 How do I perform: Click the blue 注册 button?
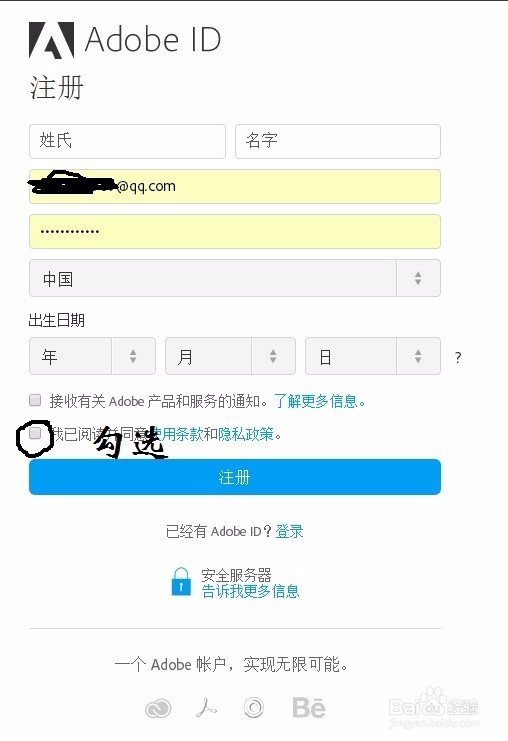[x=235, y=477]
